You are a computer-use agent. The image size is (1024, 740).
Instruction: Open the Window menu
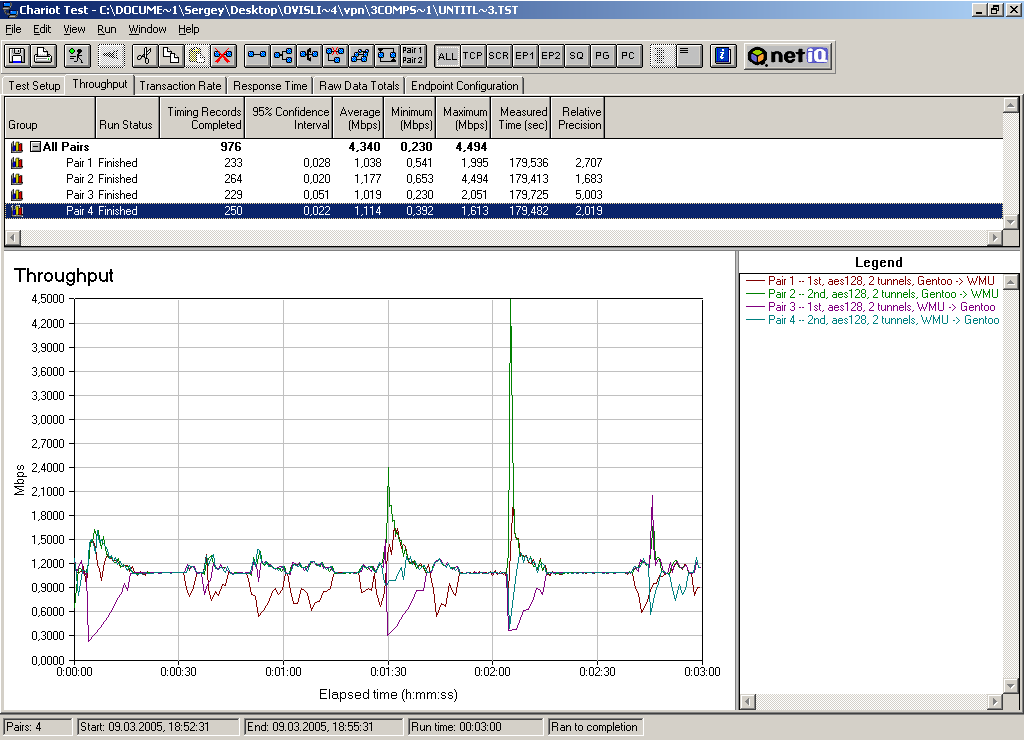[147, 29]
